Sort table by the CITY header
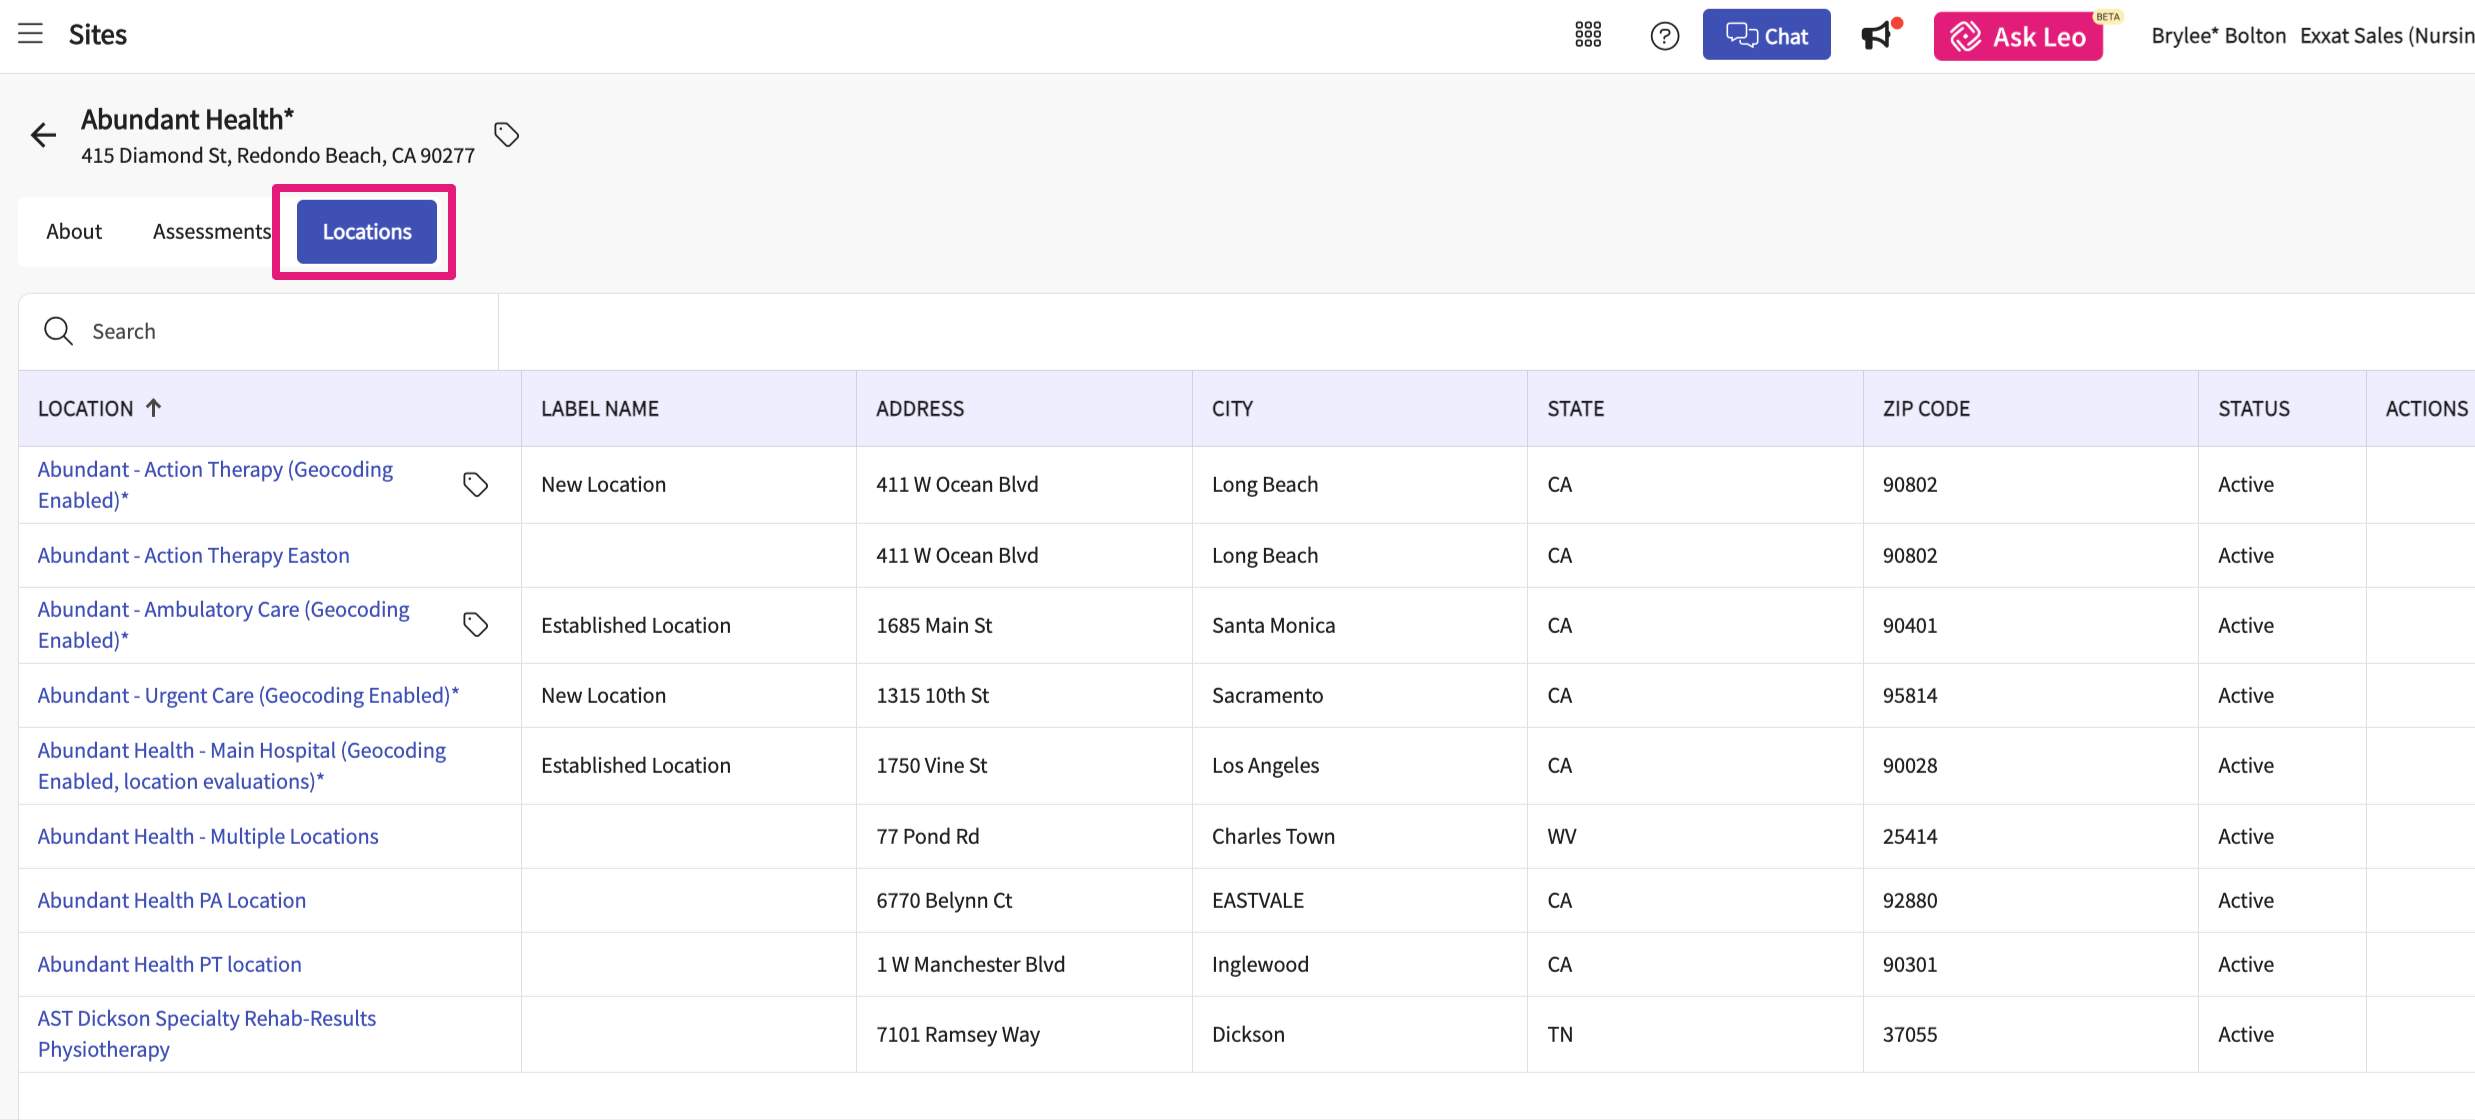 1232,408
